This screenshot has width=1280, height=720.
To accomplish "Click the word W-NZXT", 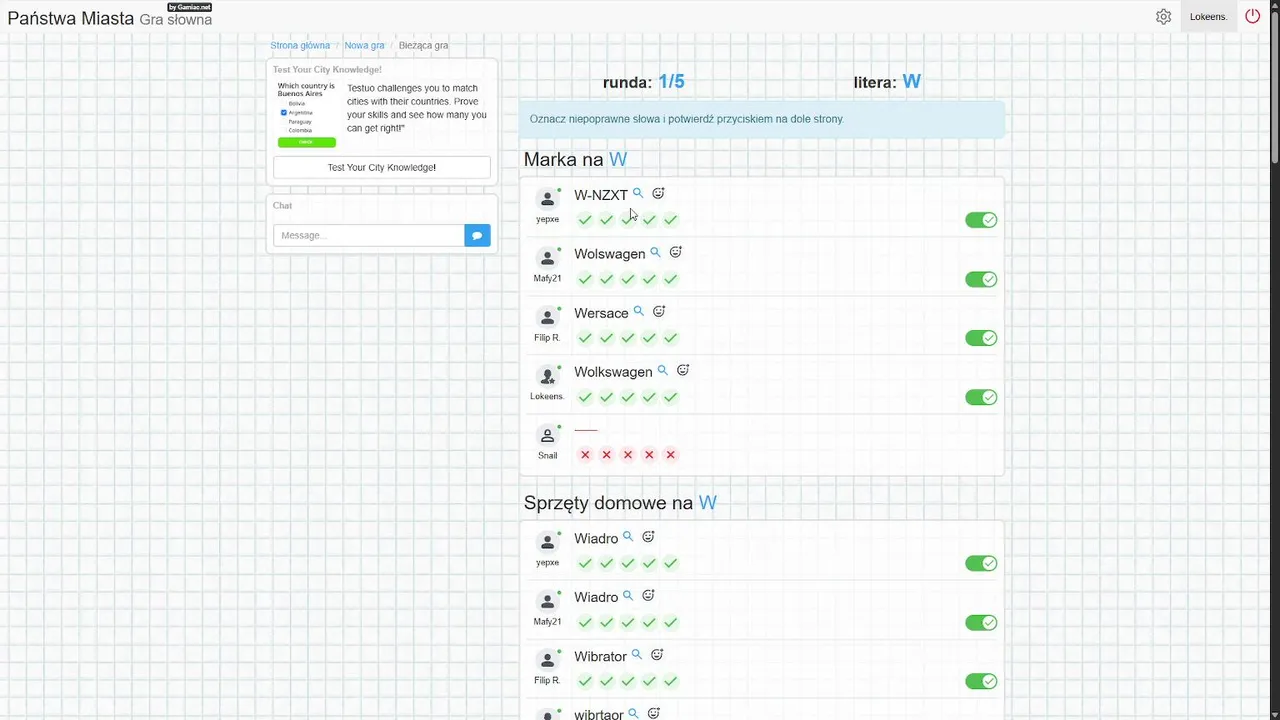I will pos(601,195).
